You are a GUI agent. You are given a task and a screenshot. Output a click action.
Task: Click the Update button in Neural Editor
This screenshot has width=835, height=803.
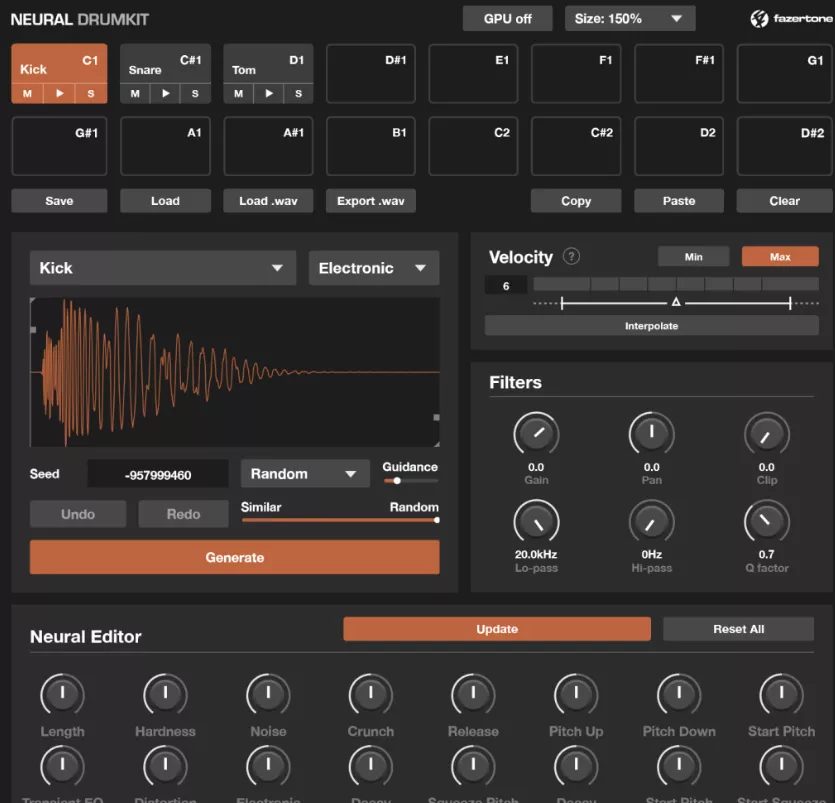[x=497, y=629]
